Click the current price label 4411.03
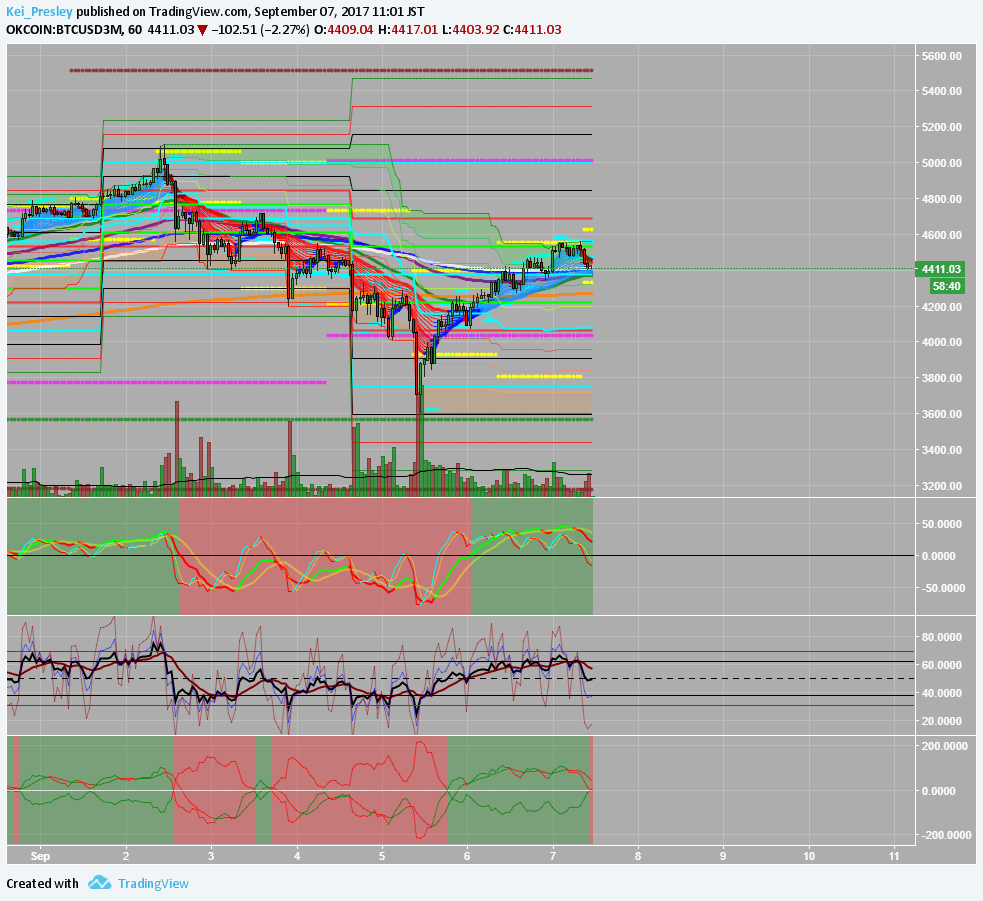 [x=938, y=269]
